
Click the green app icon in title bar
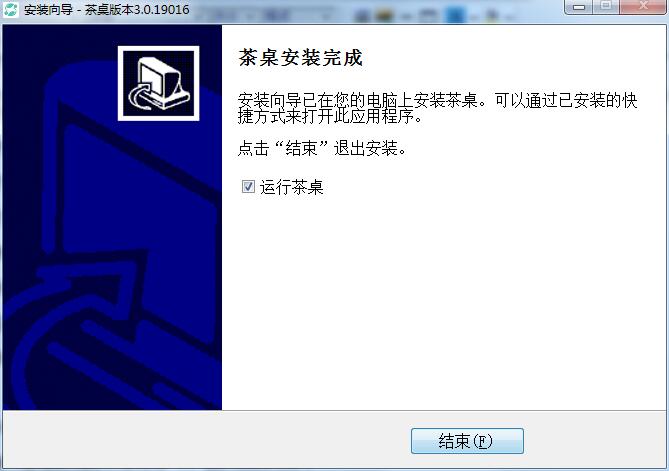pos(11,9)
